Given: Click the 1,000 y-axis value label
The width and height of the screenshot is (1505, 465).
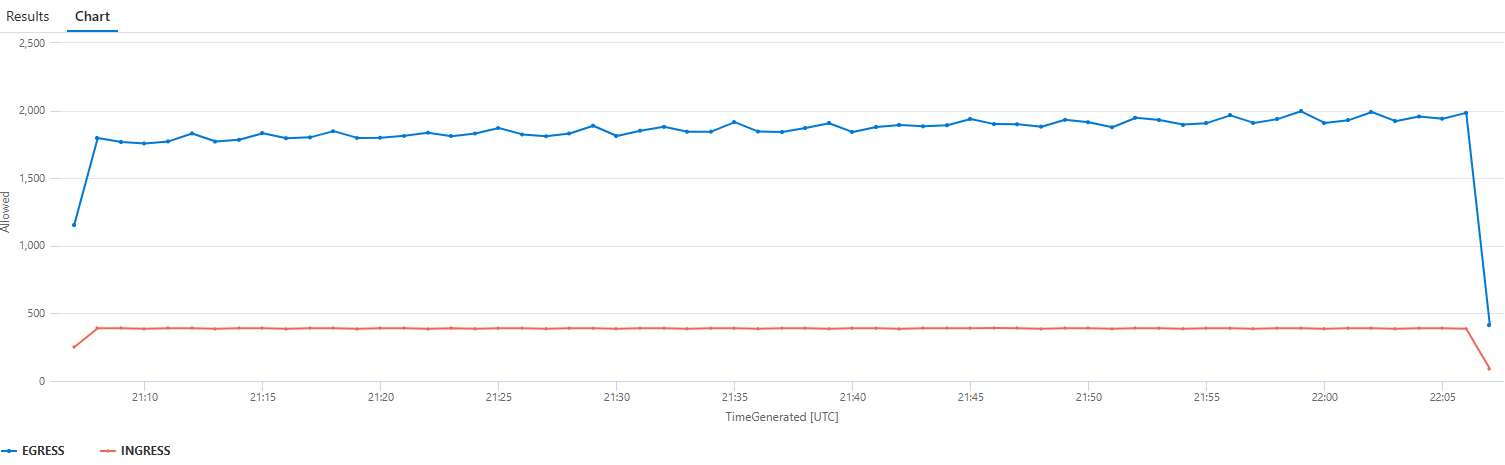Looking at the screenshot, I should click(32, 246).
